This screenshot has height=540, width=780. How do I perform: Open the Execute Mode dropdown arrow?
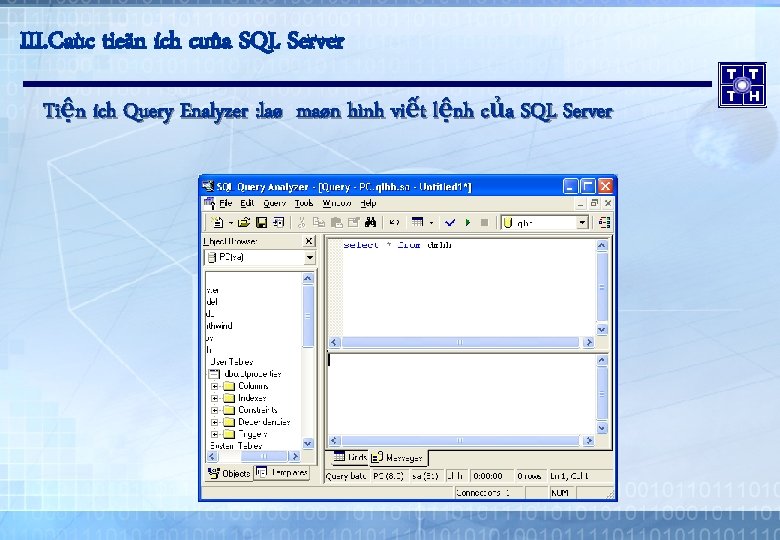[431, 223]
